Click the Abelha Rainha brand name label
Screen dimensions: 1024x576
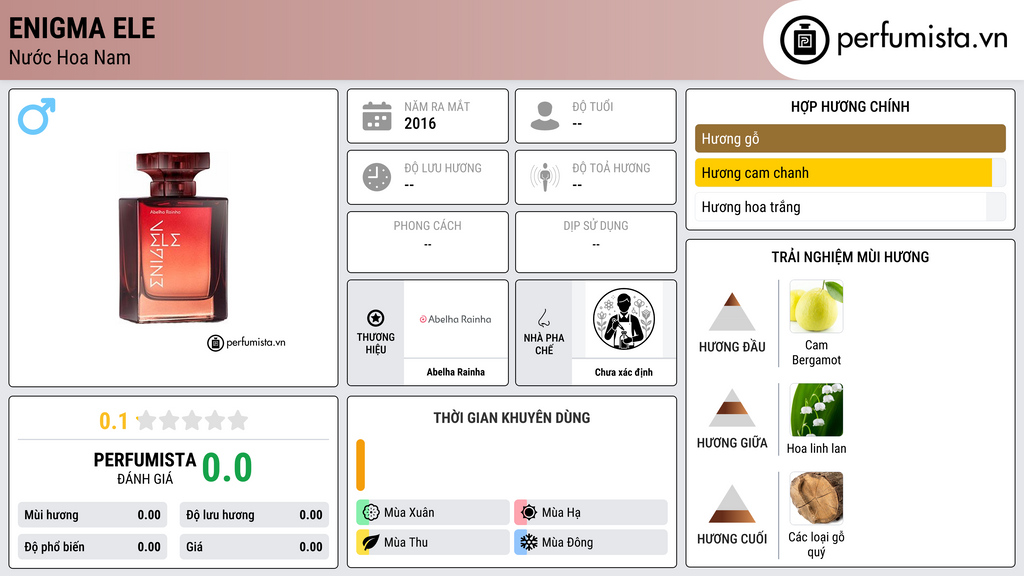(456, 372)
